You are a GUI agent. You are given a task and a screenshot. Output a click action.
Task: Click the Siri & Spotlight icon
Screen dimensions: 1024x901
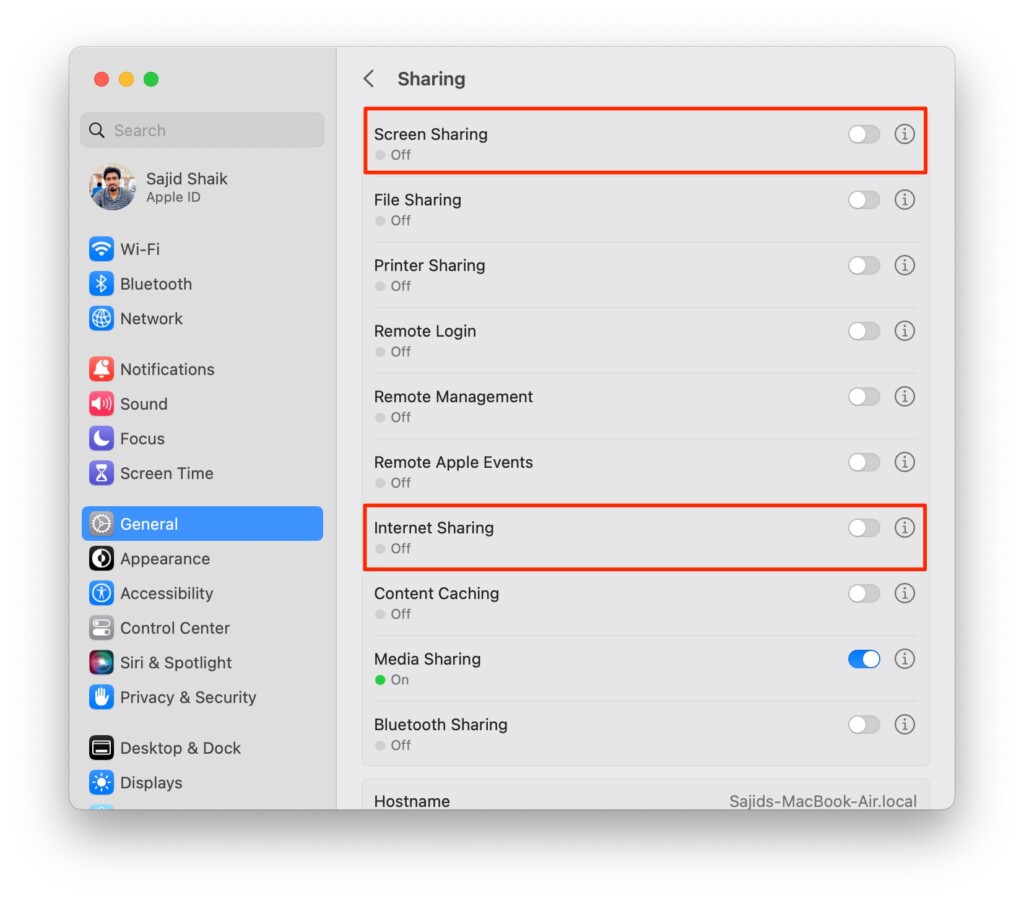click(x=101, y=662)
